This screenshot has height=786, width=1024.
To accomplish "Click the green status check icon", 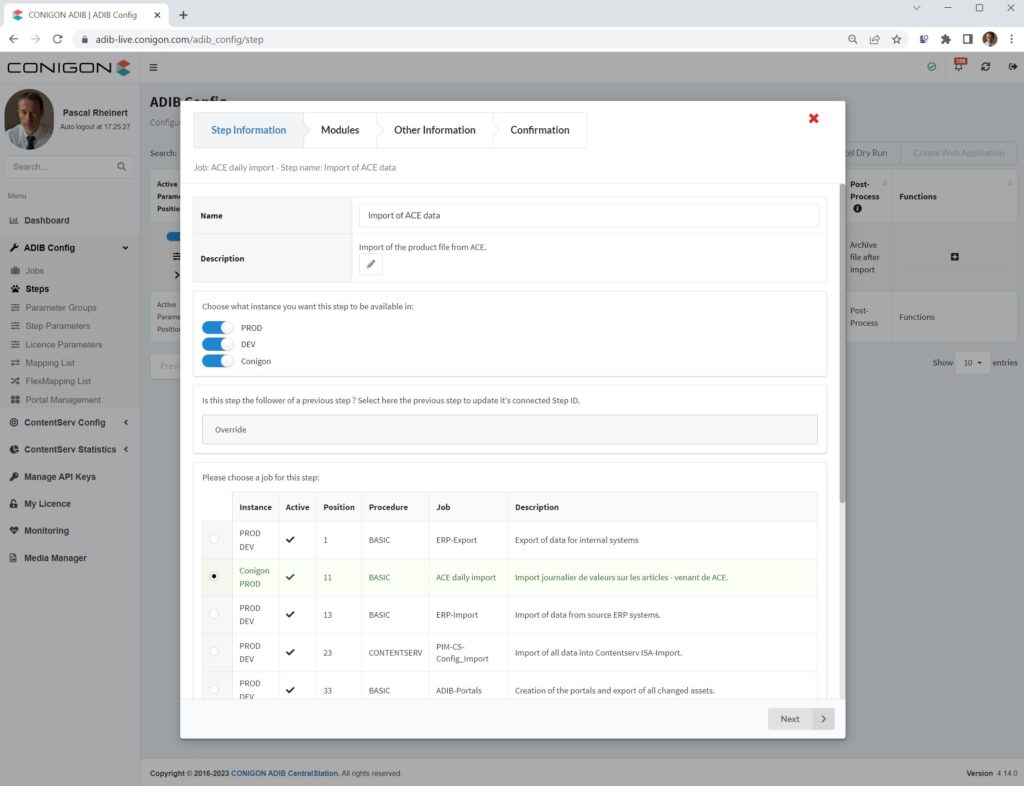I will click(x=931, y=65).
